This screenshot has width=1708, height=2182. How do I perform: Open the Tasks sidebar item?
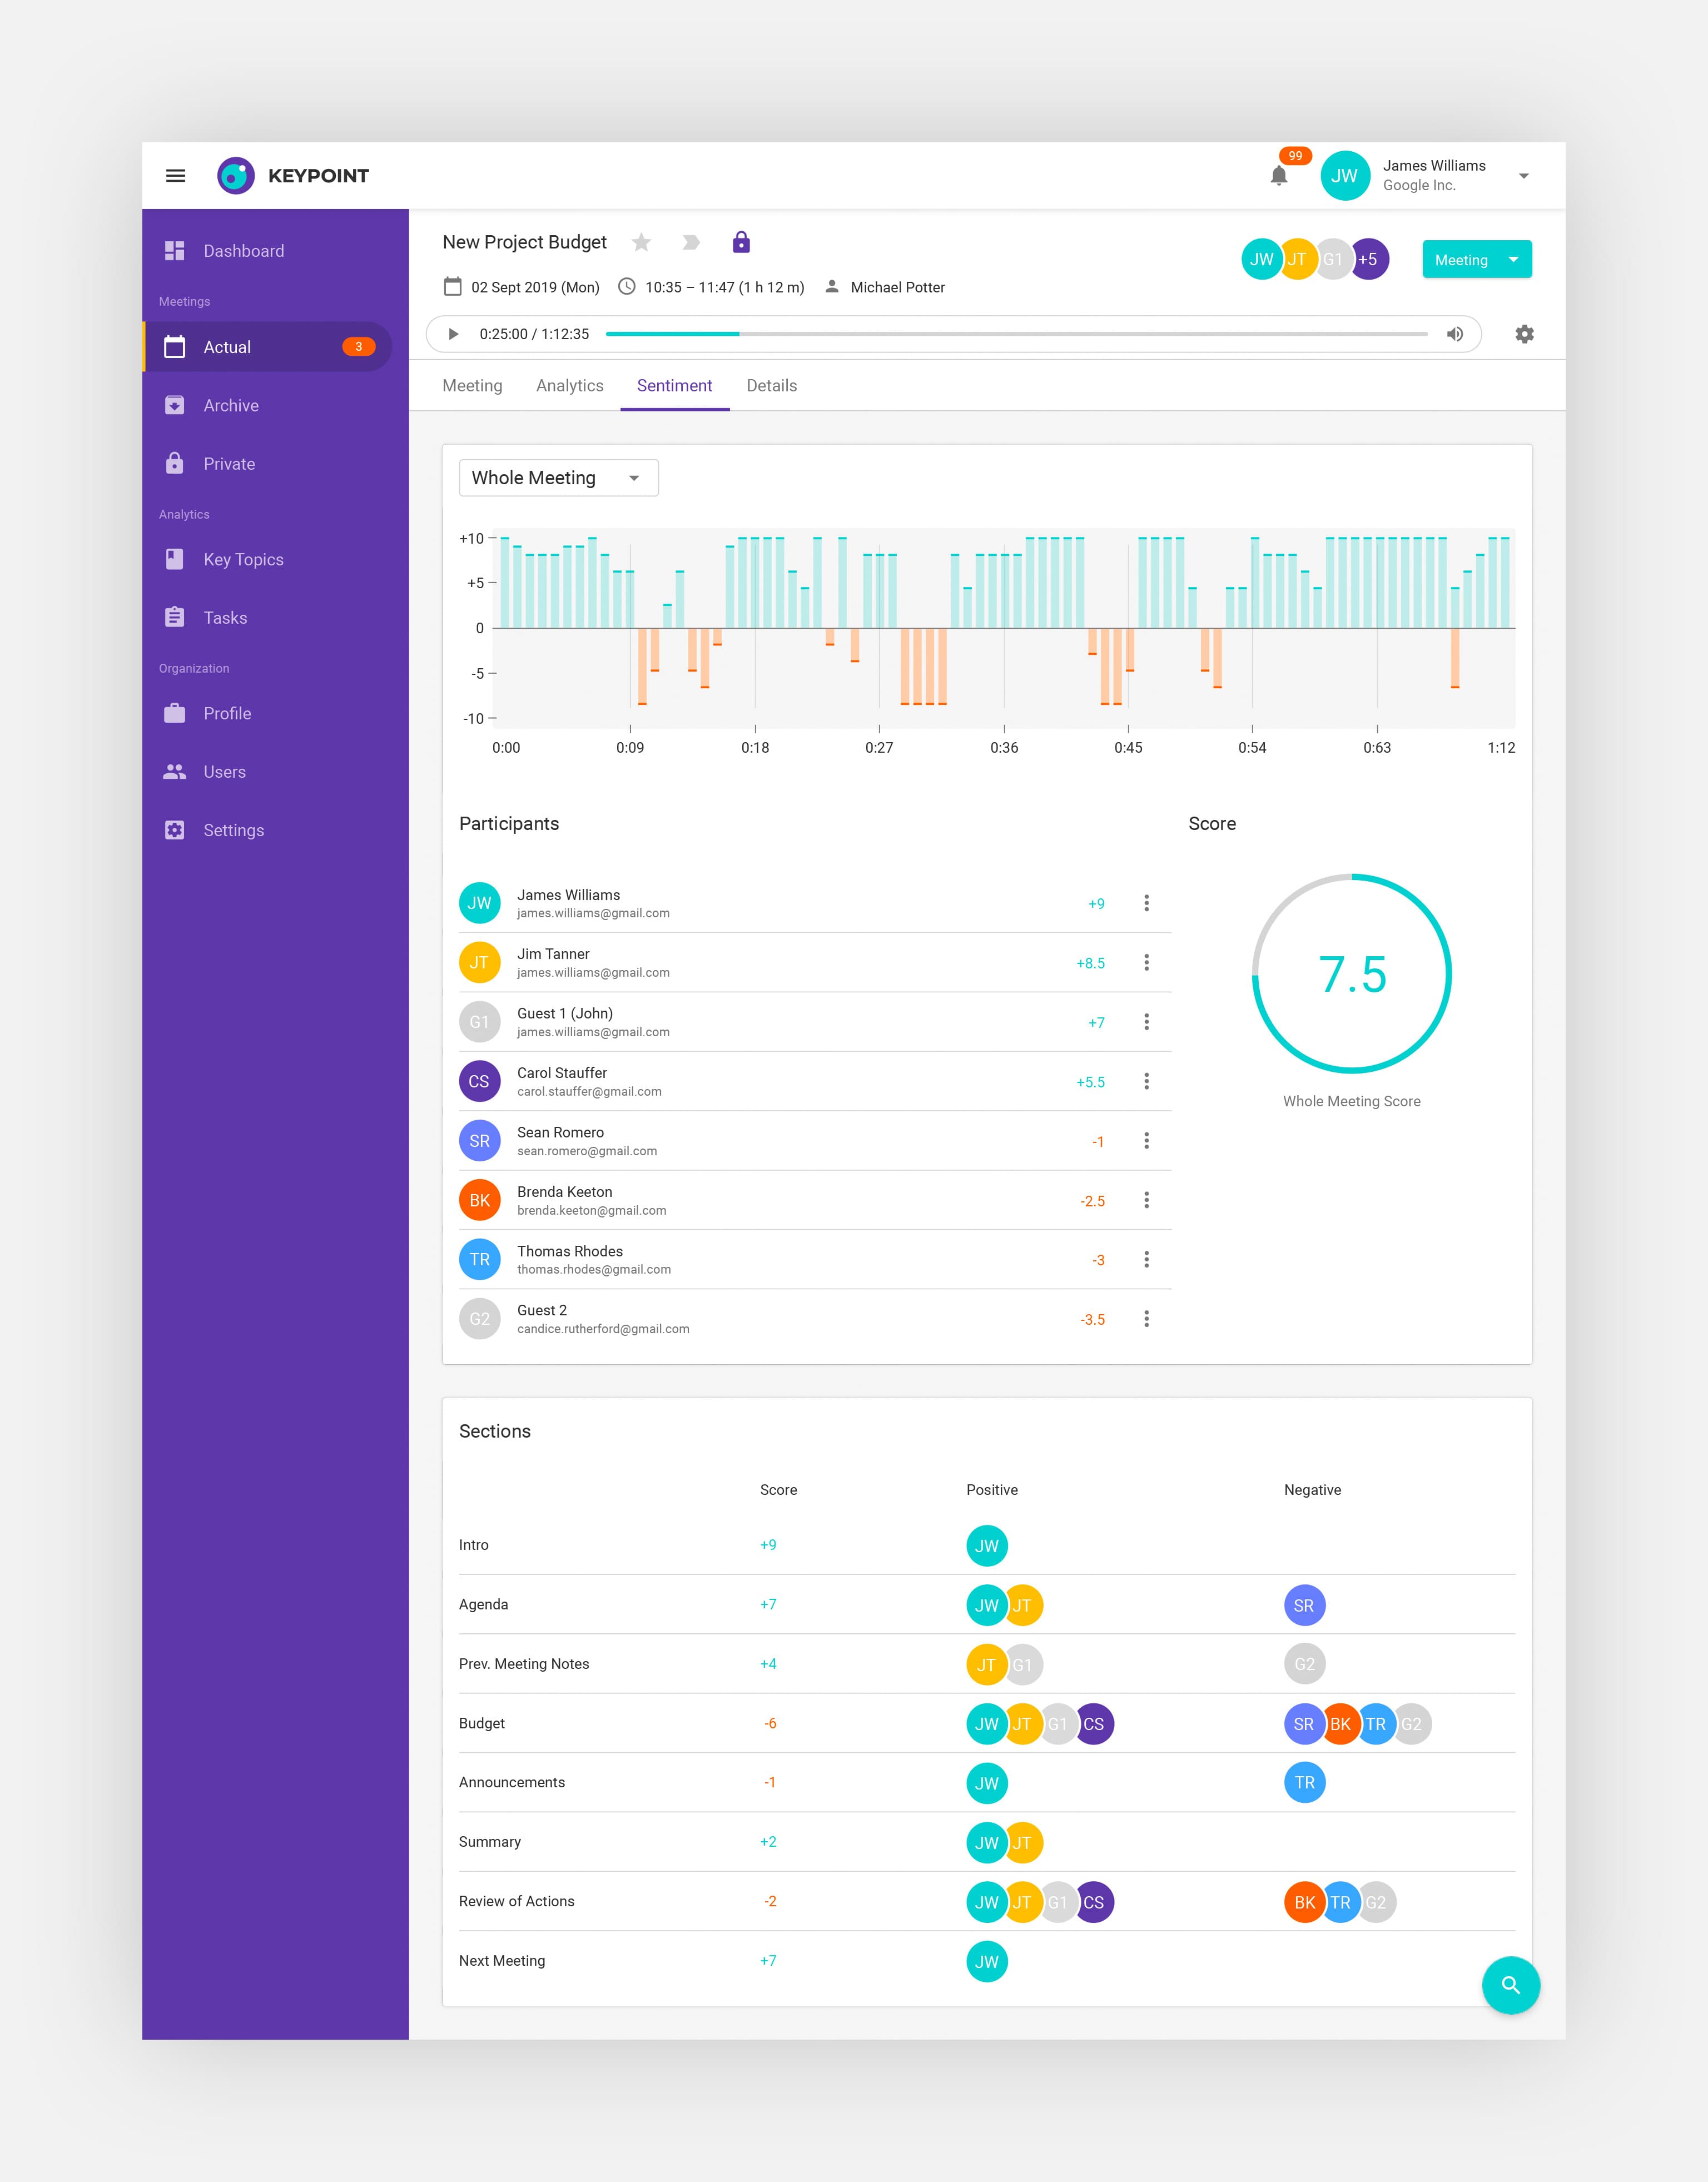point(225,618)
